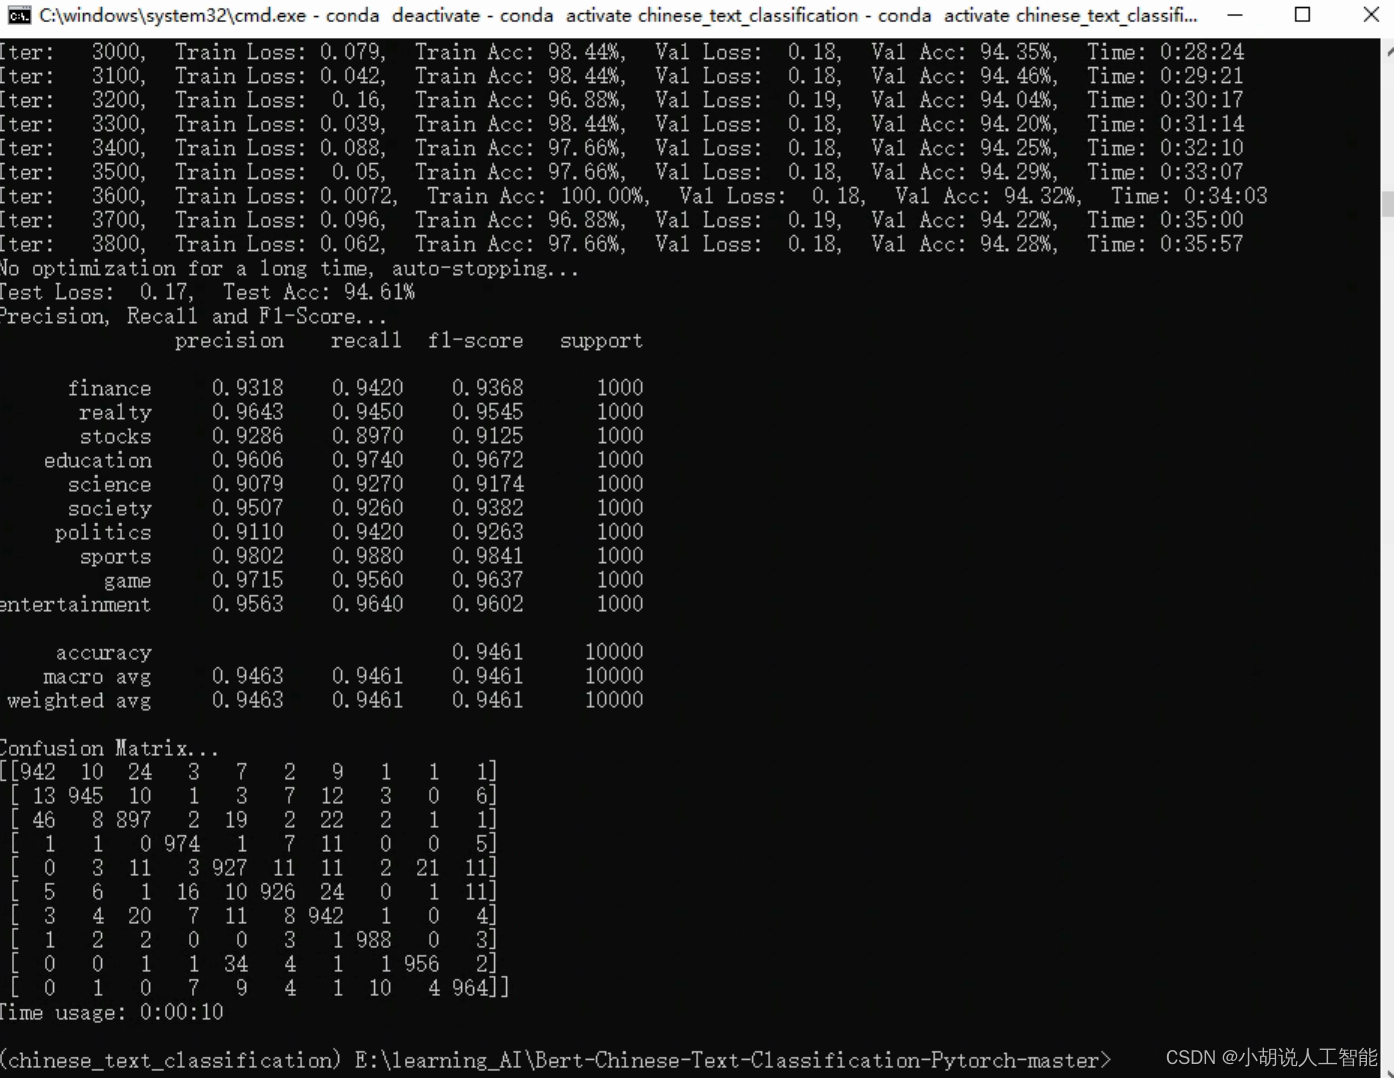Click the 'sports' row label

(115, 556)
